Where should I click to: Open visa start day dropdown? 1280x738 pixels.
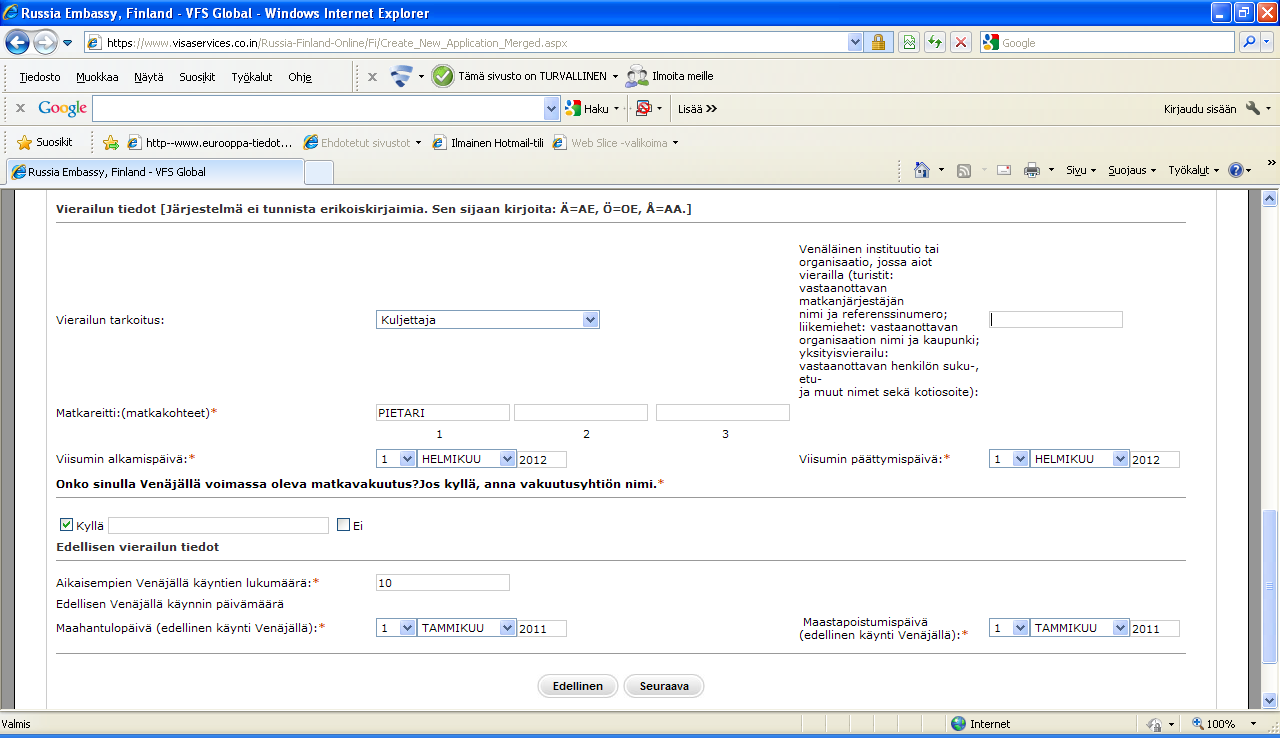[x=407, y=459]
